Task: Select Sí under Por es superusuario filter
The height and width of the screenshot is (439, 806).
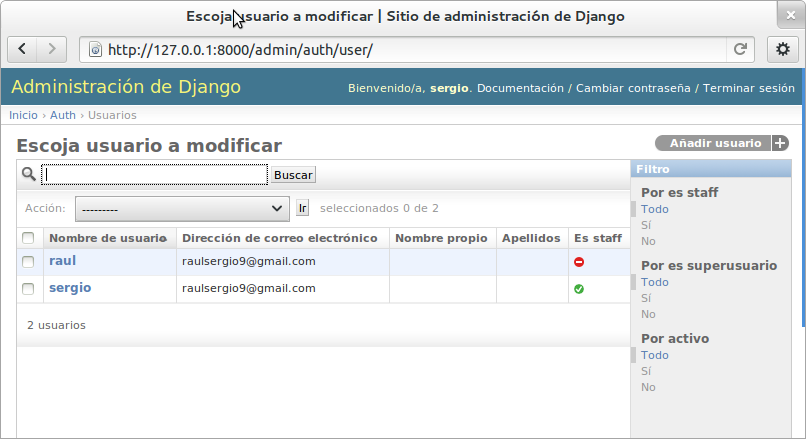Action: point(646,298)
